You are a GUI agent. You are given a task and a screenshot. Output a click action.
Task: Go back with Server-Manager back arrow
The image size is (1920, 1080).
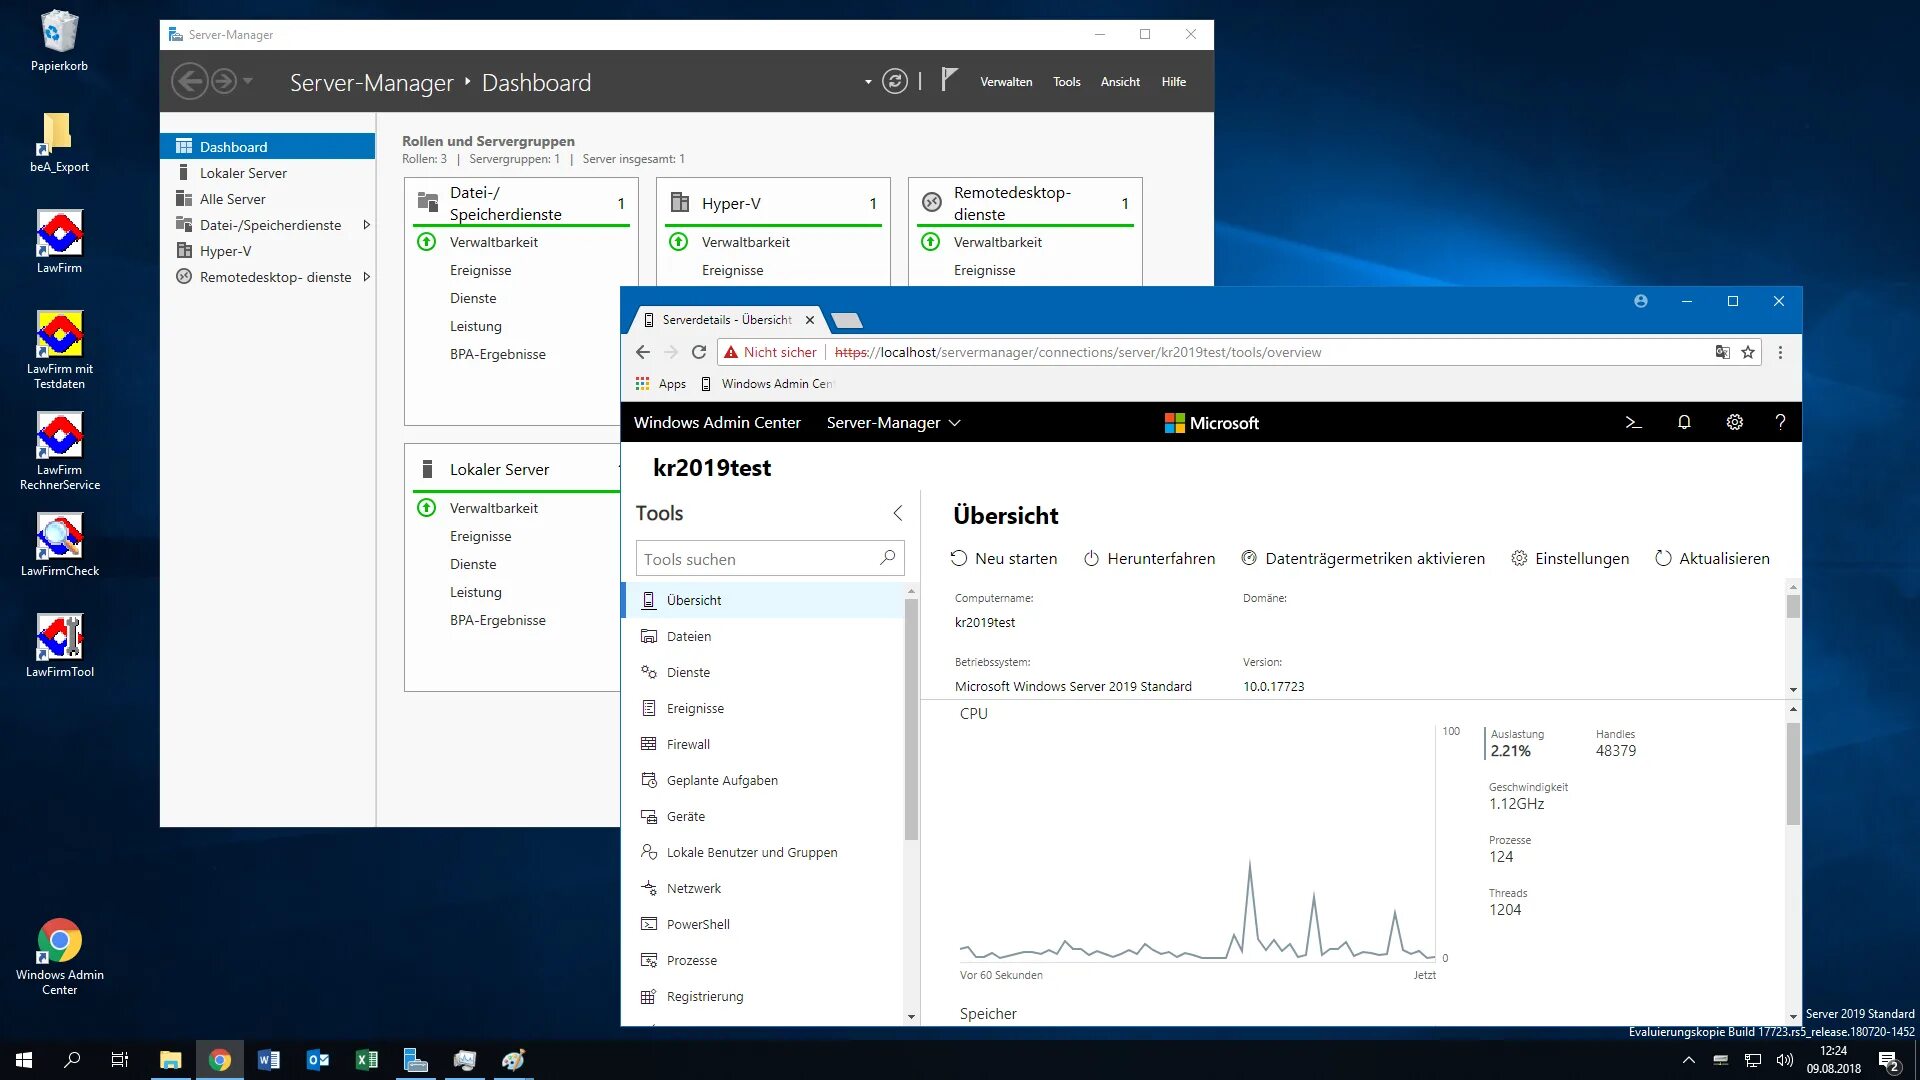coord(190,81)
